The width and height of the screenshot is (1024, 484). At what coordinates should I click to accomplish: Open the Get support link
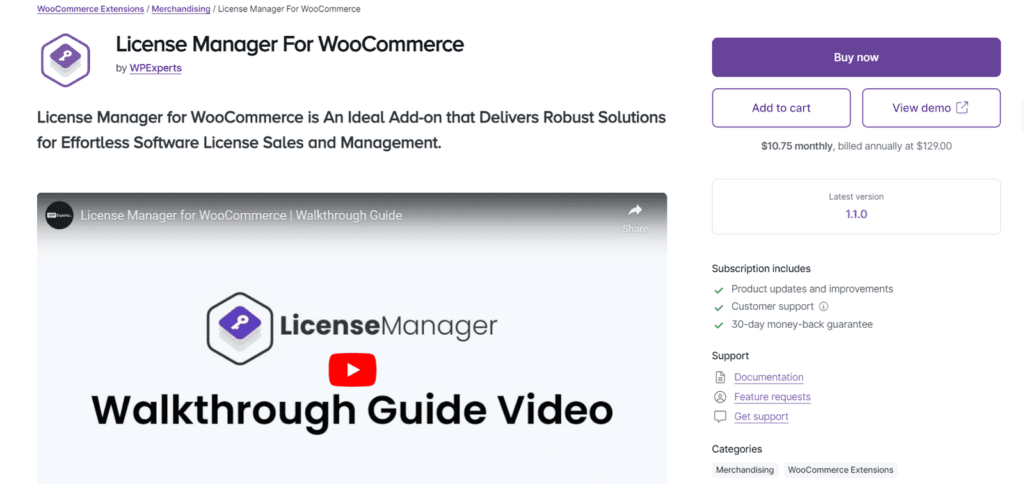[x=761, y=416]
